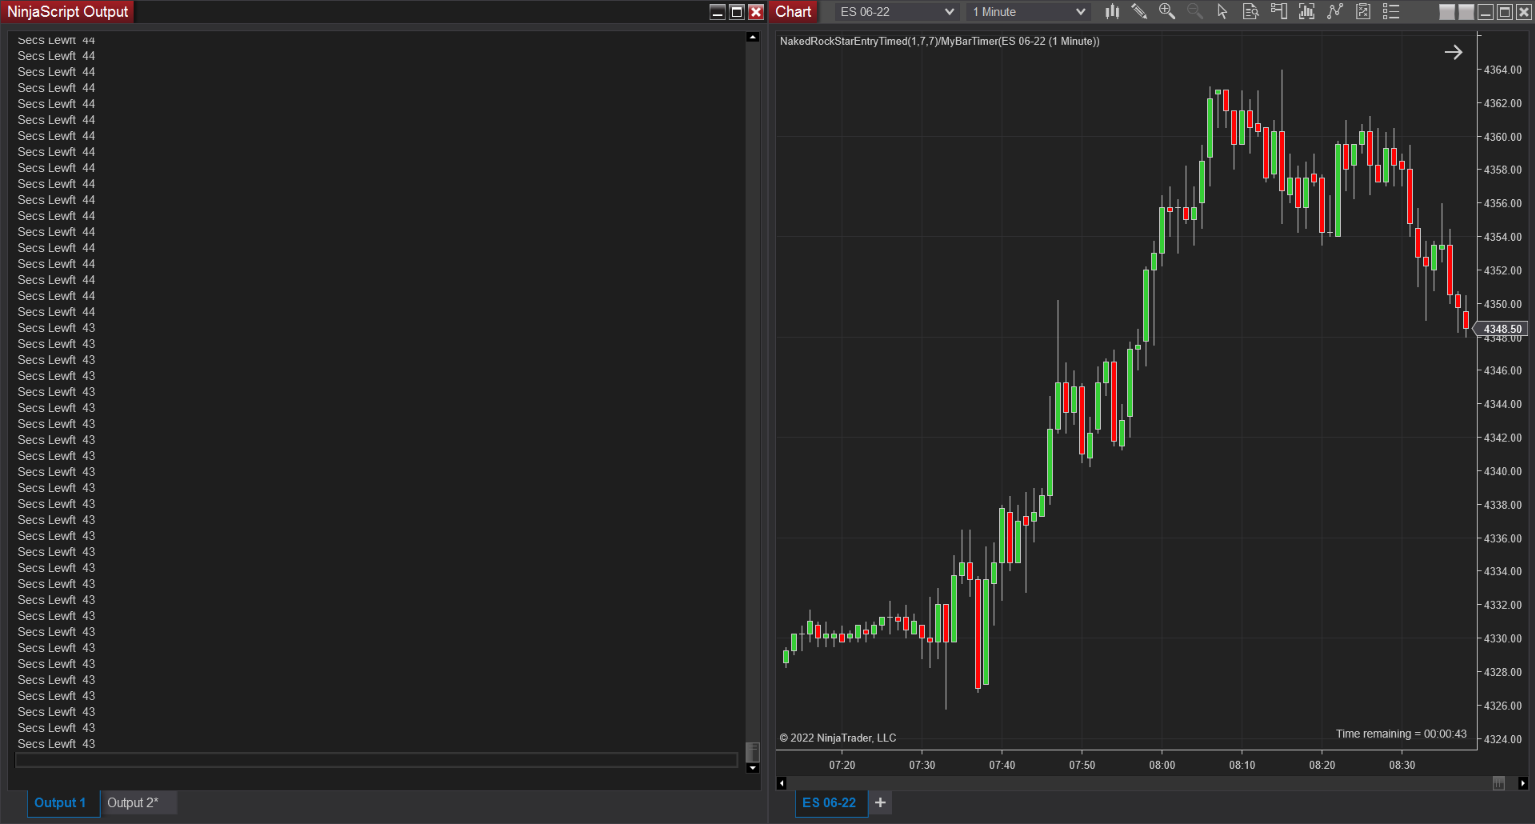Click the NakedRockStarEntryTimed indicator label
Image resolution: width=1535 pixels, height=824 pixels.
pos(939,41)
